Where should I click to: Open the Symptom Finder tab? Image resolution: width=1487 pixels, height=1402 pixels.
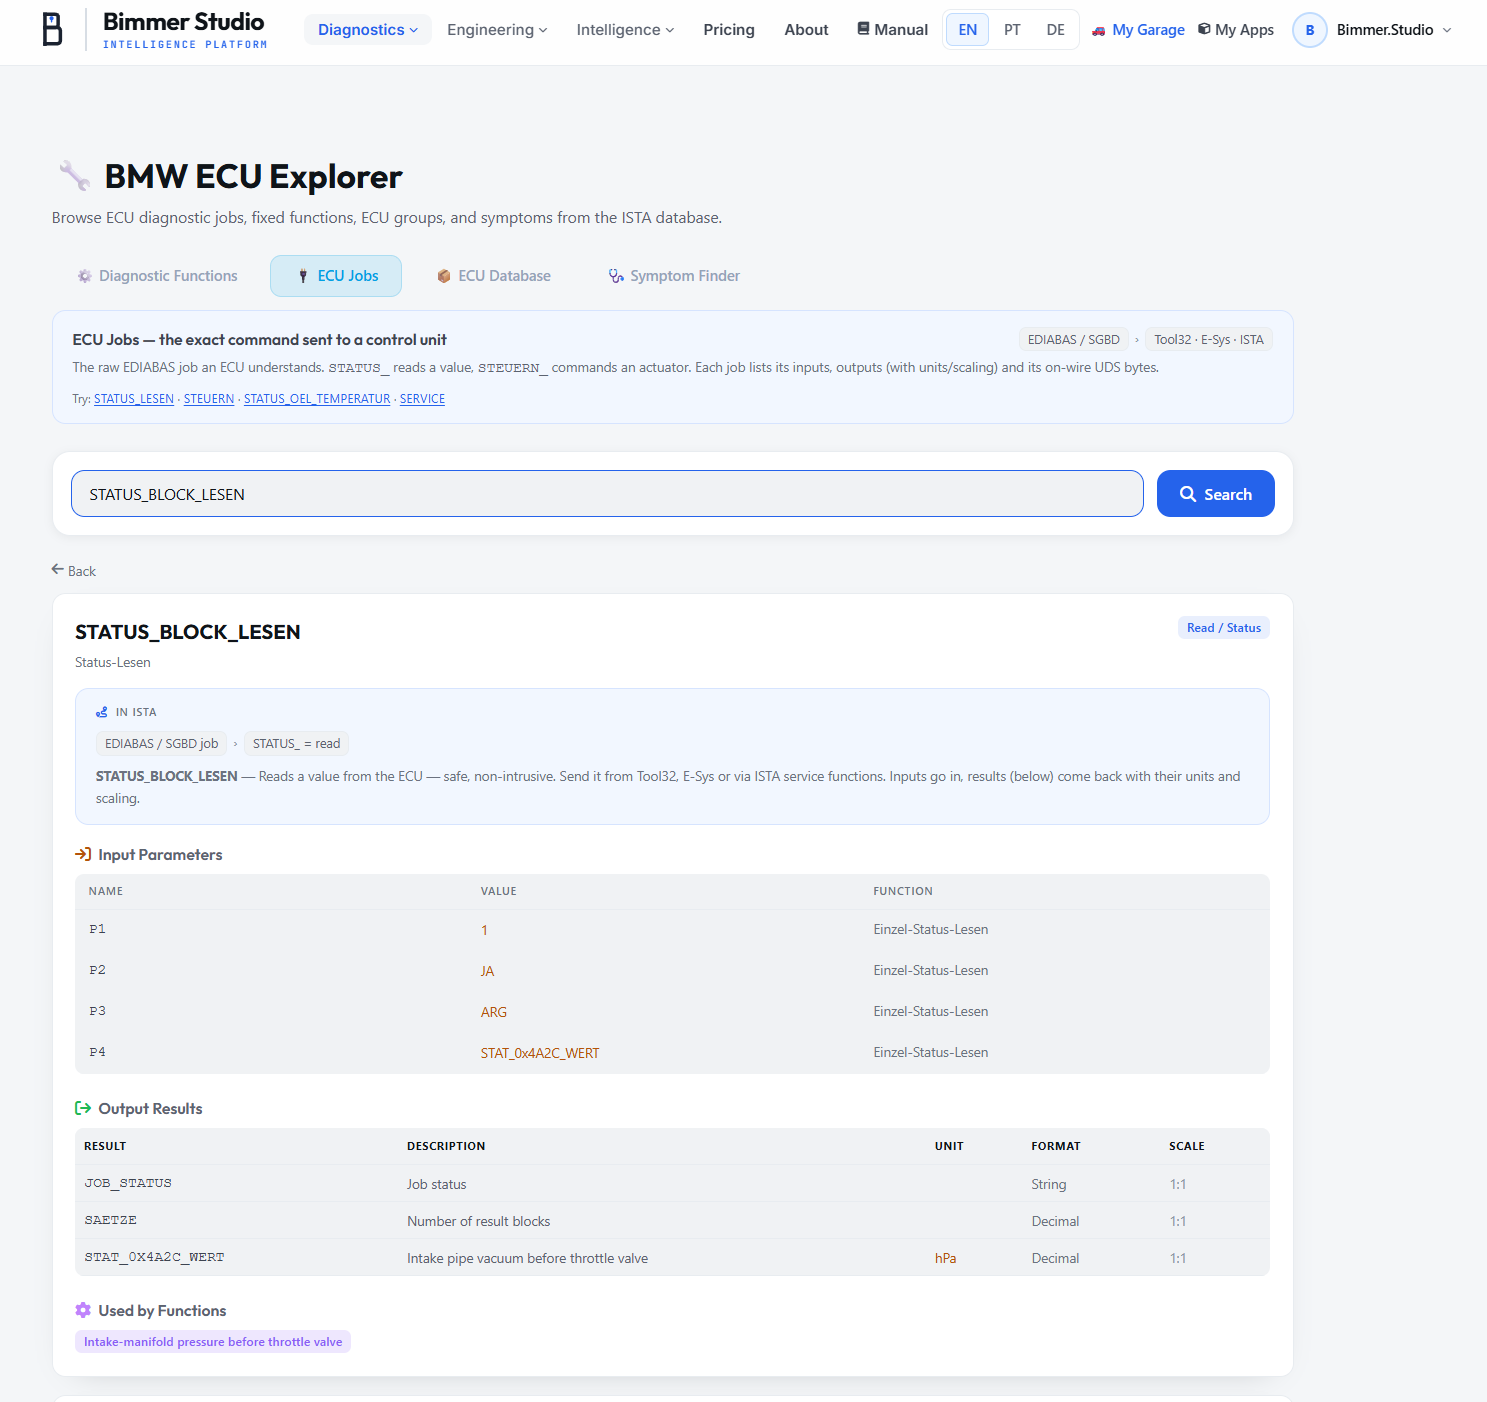674,276
